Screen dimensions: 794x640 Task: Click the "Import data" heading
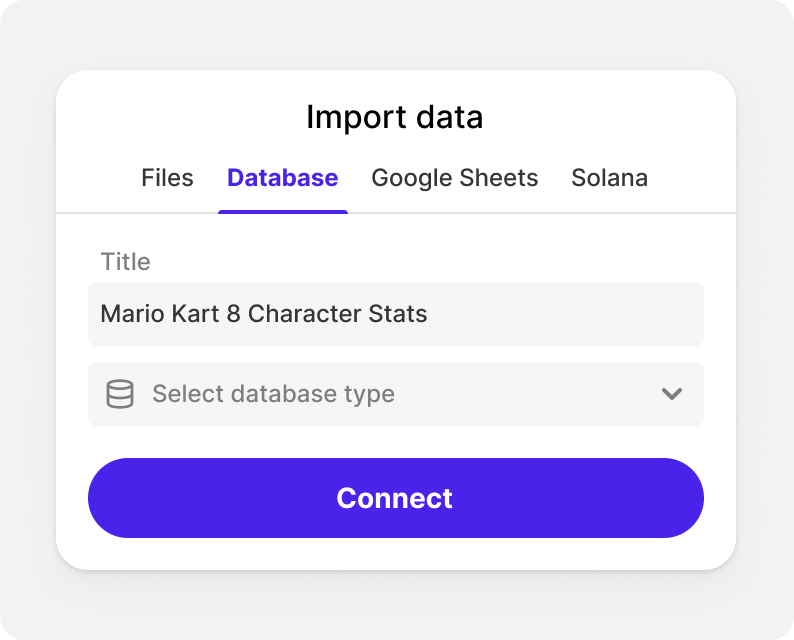coord(395,117)
